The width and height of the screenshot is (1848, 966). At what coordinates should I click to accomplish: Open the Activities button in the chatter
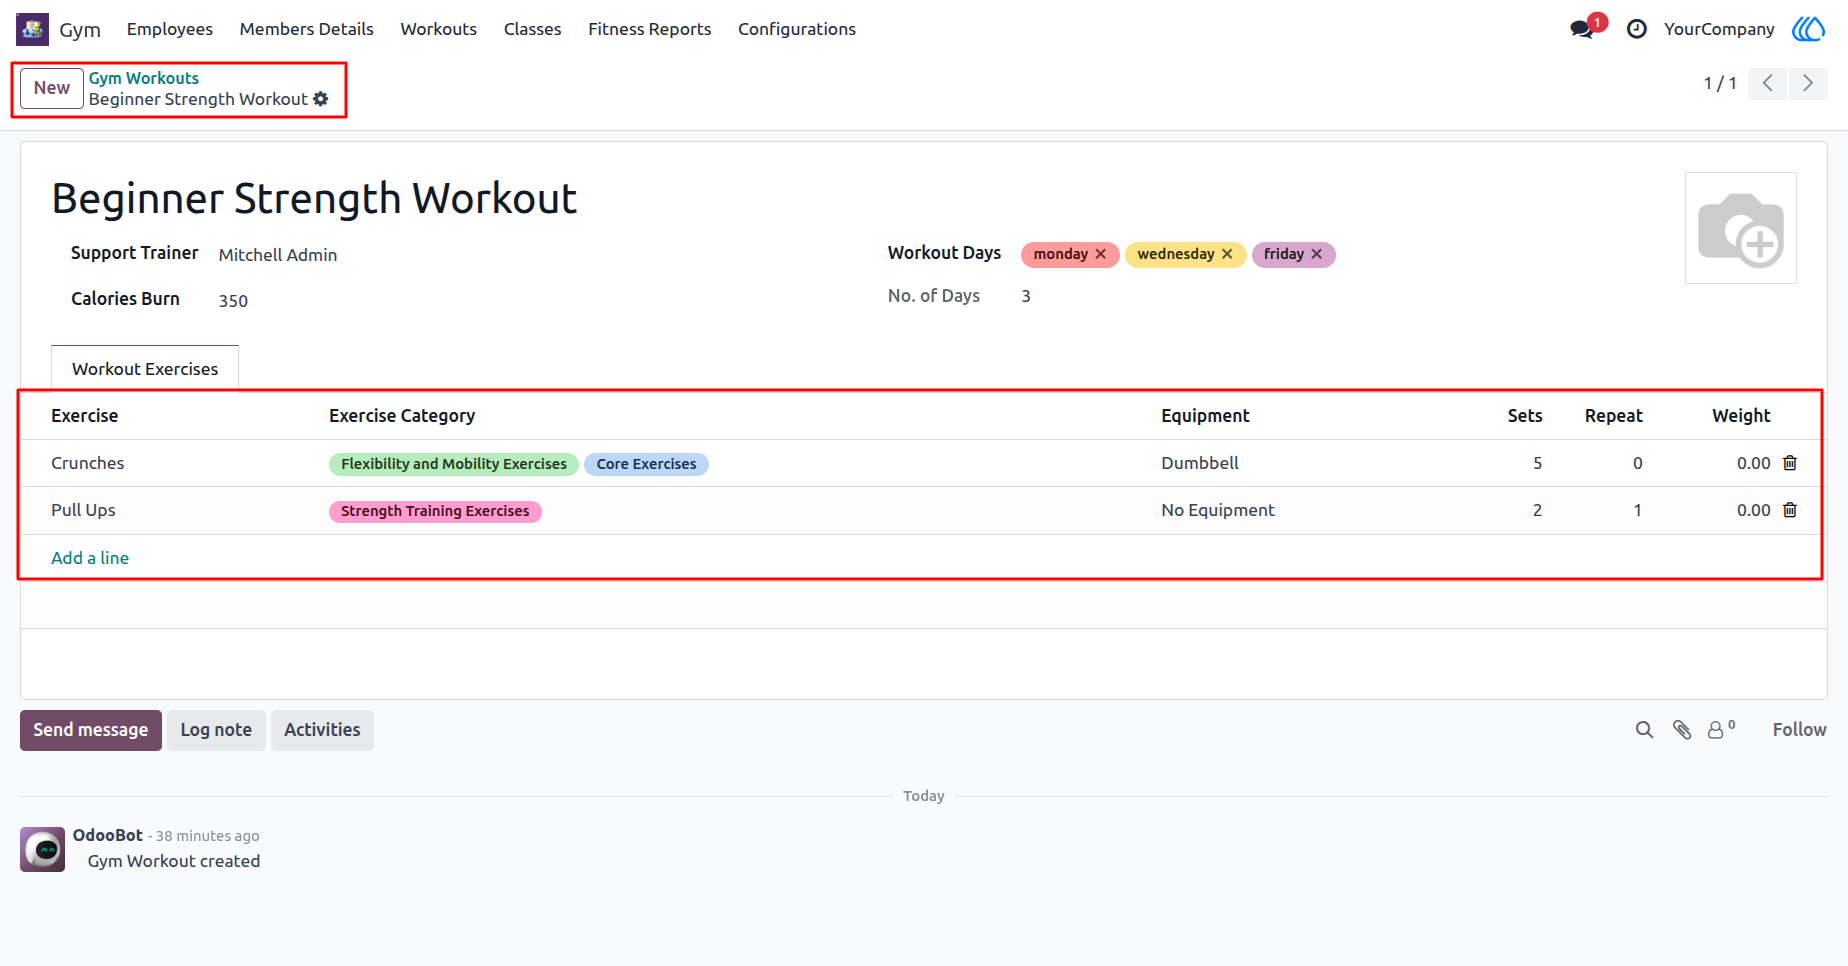coord(322,730)
